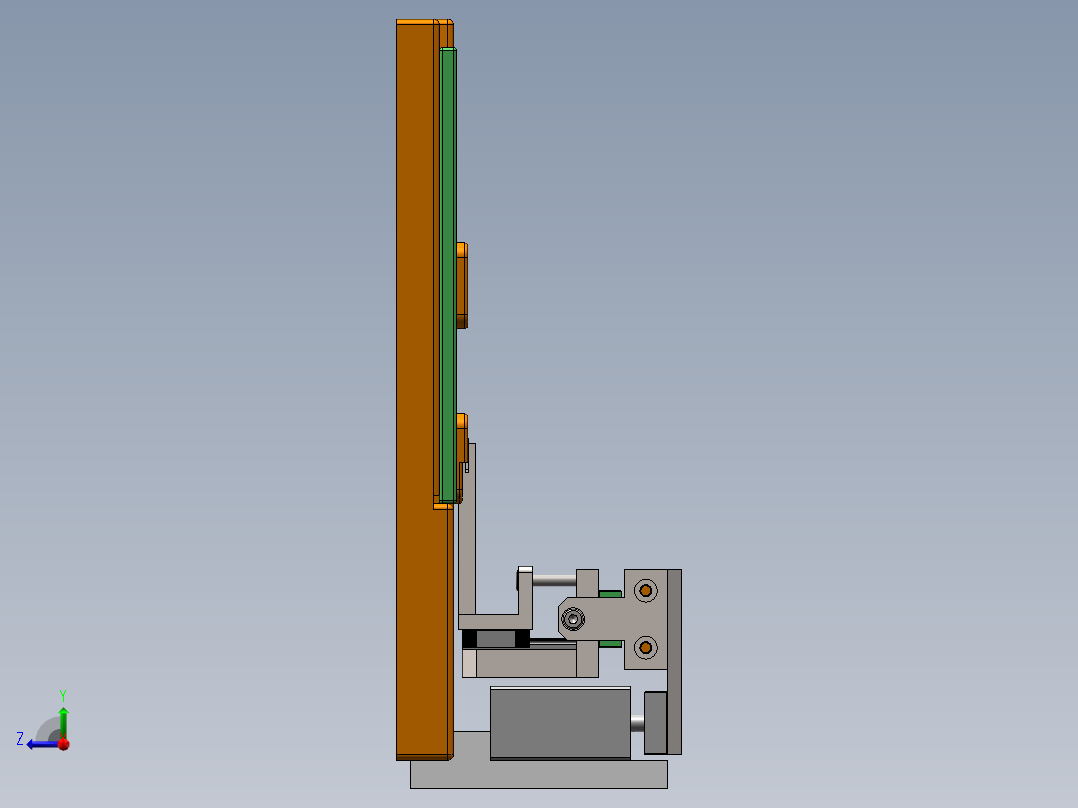Viewport: 1078px width, 808px height.
Task: Click the red X axis dot on the triad
Action: (x=63, y=744)
